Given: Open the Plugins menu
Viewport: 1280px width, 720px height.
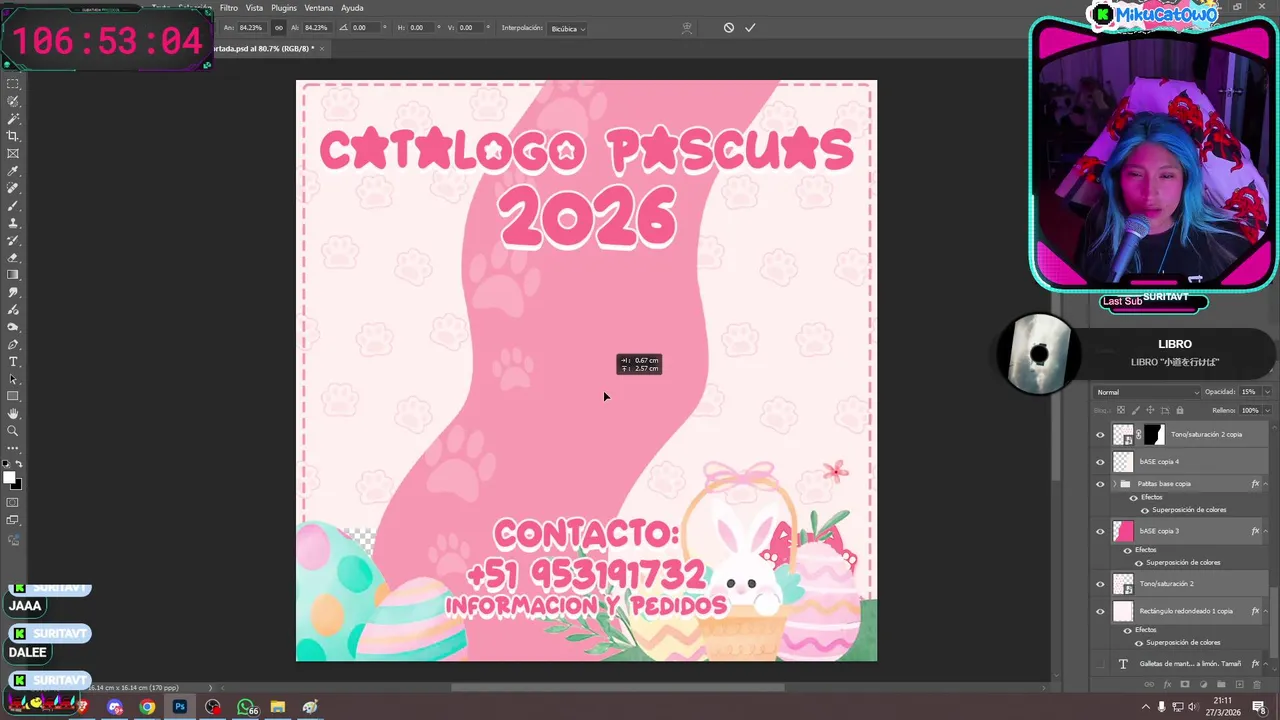Looking at the screenshot, I should coord(284,8).
